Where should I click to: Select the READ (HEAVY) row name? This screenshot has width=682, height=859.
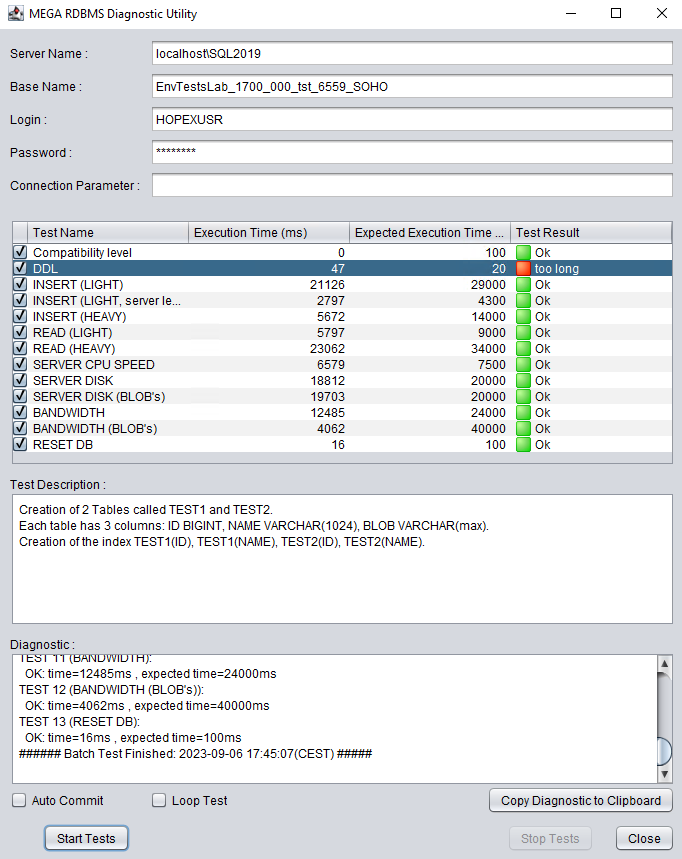74,348
